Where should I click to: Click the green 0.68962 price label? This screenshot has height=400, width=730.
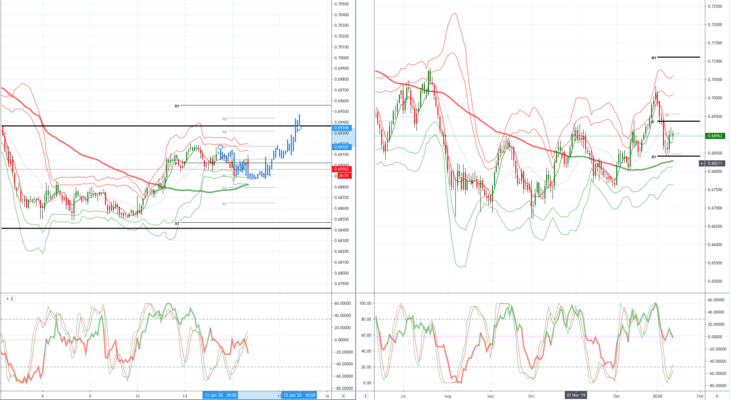tap(715, 136)
